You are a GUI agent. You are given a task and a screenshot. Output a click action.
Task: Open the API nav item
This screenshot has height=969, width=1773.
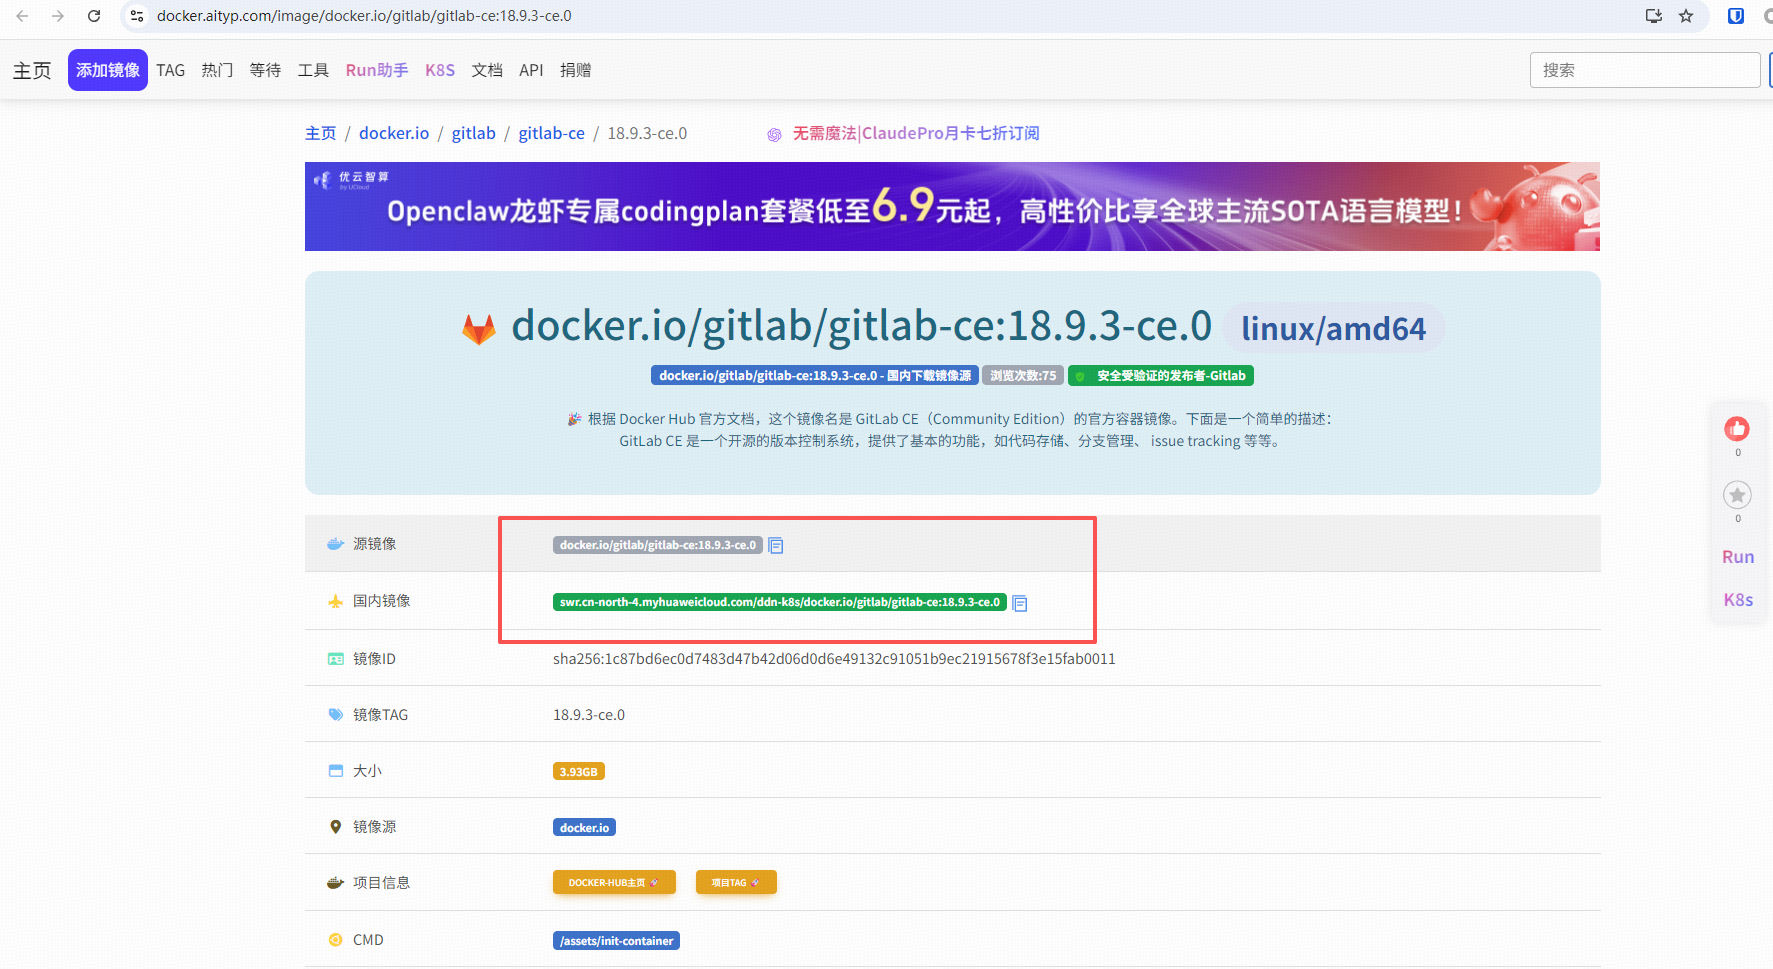pos(531,70)
